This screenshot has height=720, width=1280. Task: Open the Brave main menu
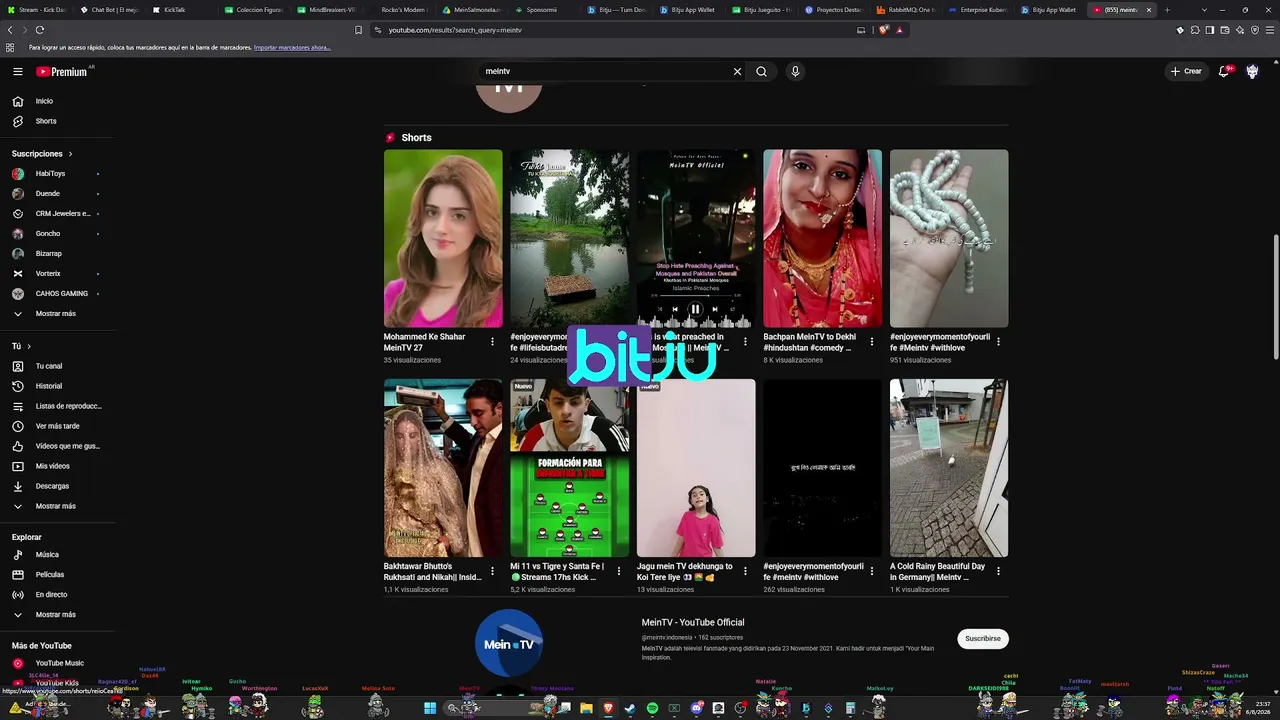(1268, 30)
